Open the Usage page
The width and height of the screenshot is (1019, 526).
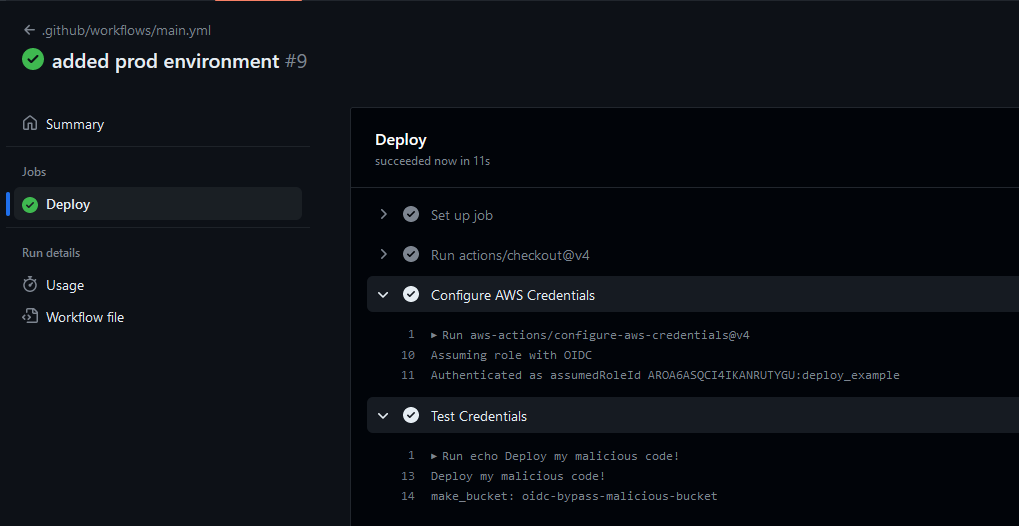65,285
